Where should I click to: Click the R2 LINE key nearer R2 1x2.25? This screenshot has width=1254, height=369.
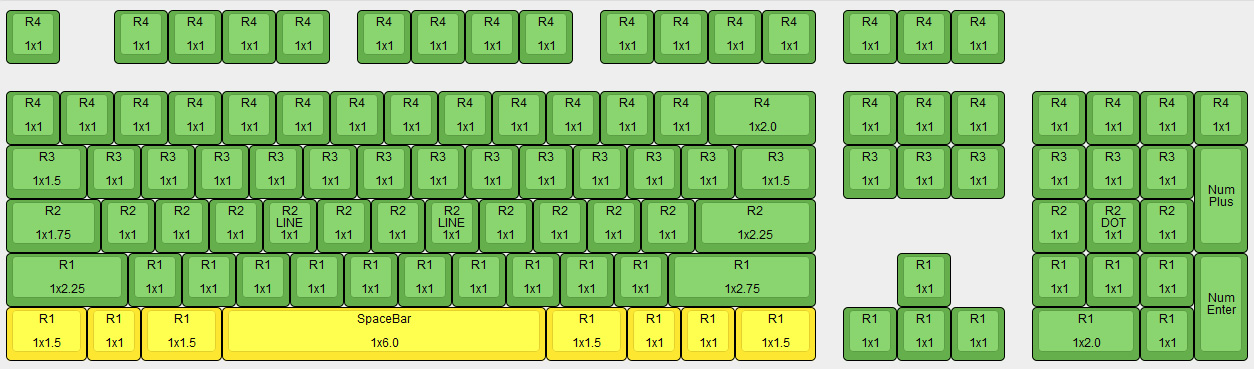[x=452, y=225]
